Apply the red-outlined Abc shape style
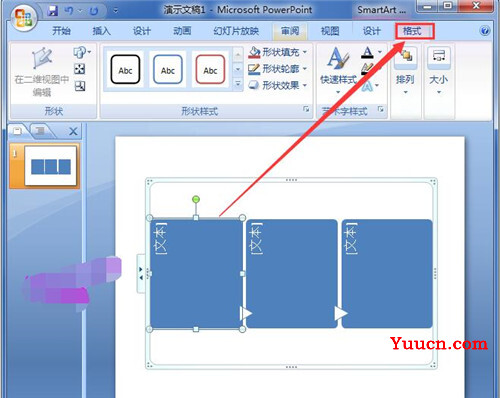Viewport: 500px width, 398px height. pyautogui.click(x=210, y=69)
